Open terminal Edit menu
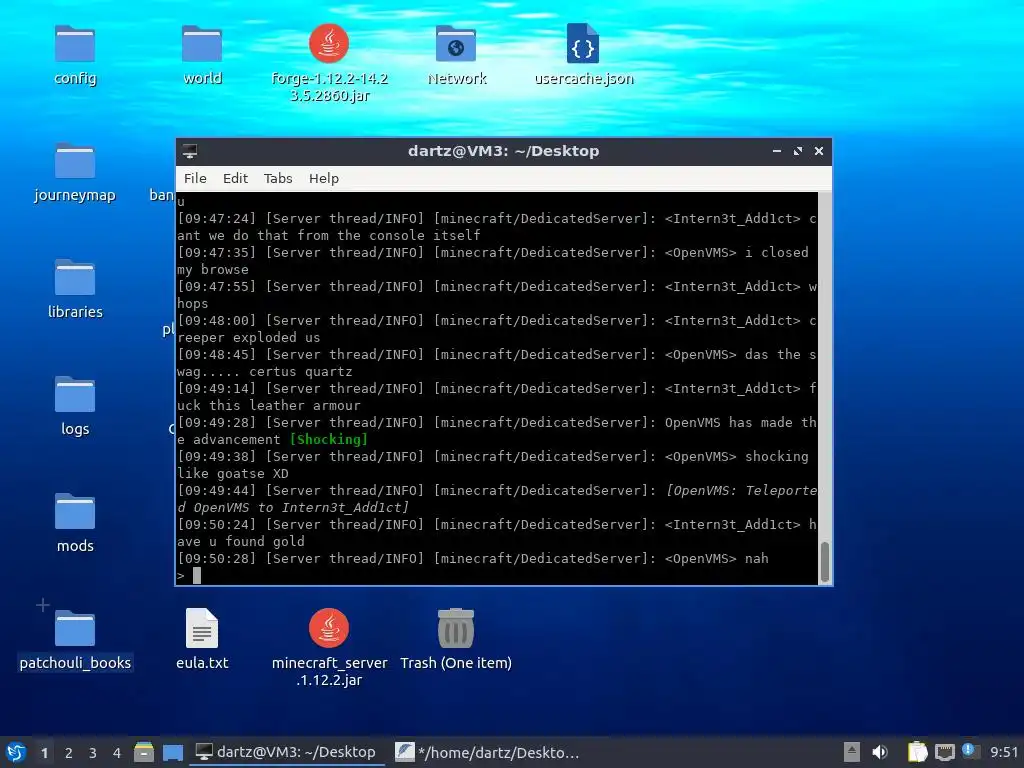The width and height of the screenshot is (1024, 768). (x=235, y=178)
